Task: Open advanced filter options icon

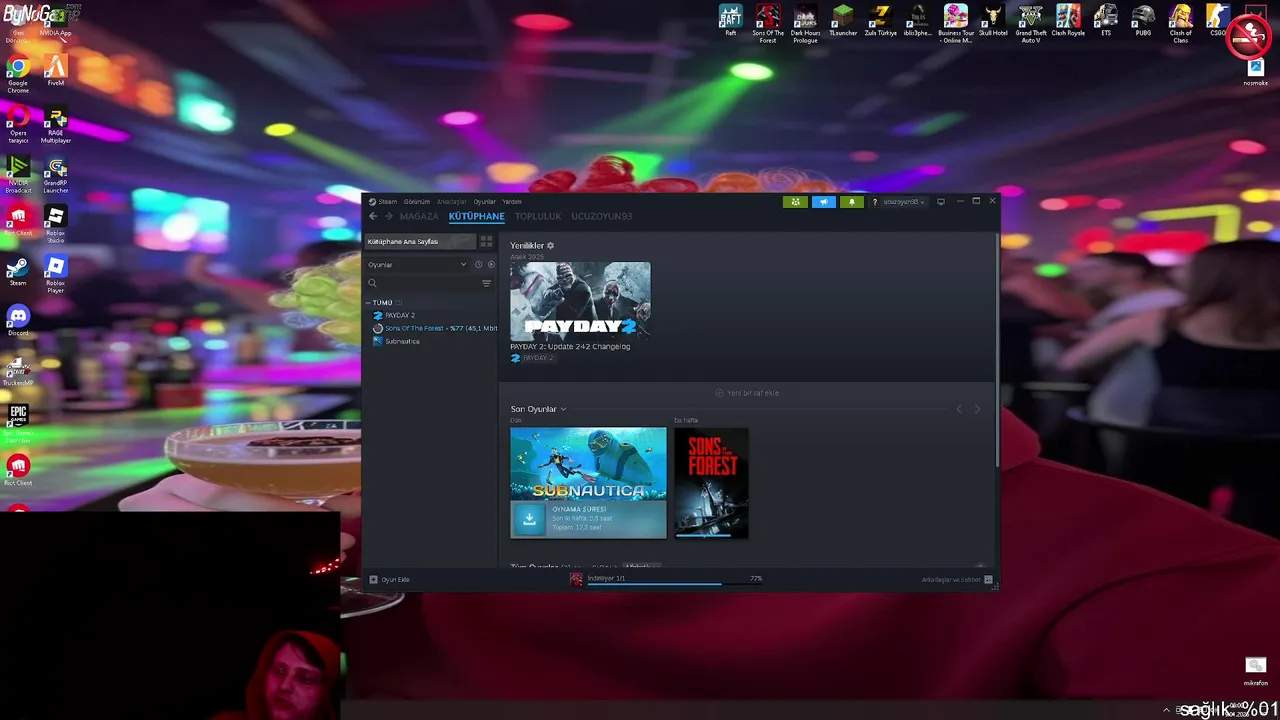Action: pos(487,283)
